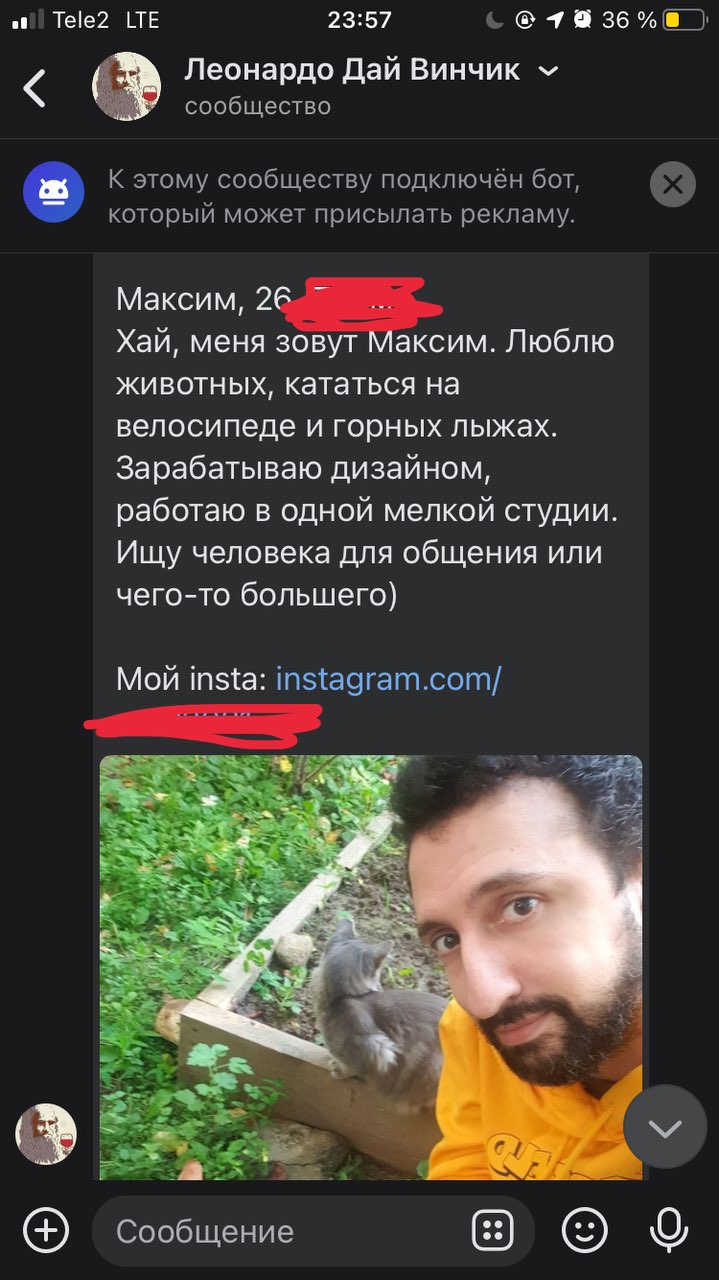Image resolution: width=719 pixels, height=1280 pixels.
Task: Tap the Максим profile message text
Action: click(x=366, y=447)
